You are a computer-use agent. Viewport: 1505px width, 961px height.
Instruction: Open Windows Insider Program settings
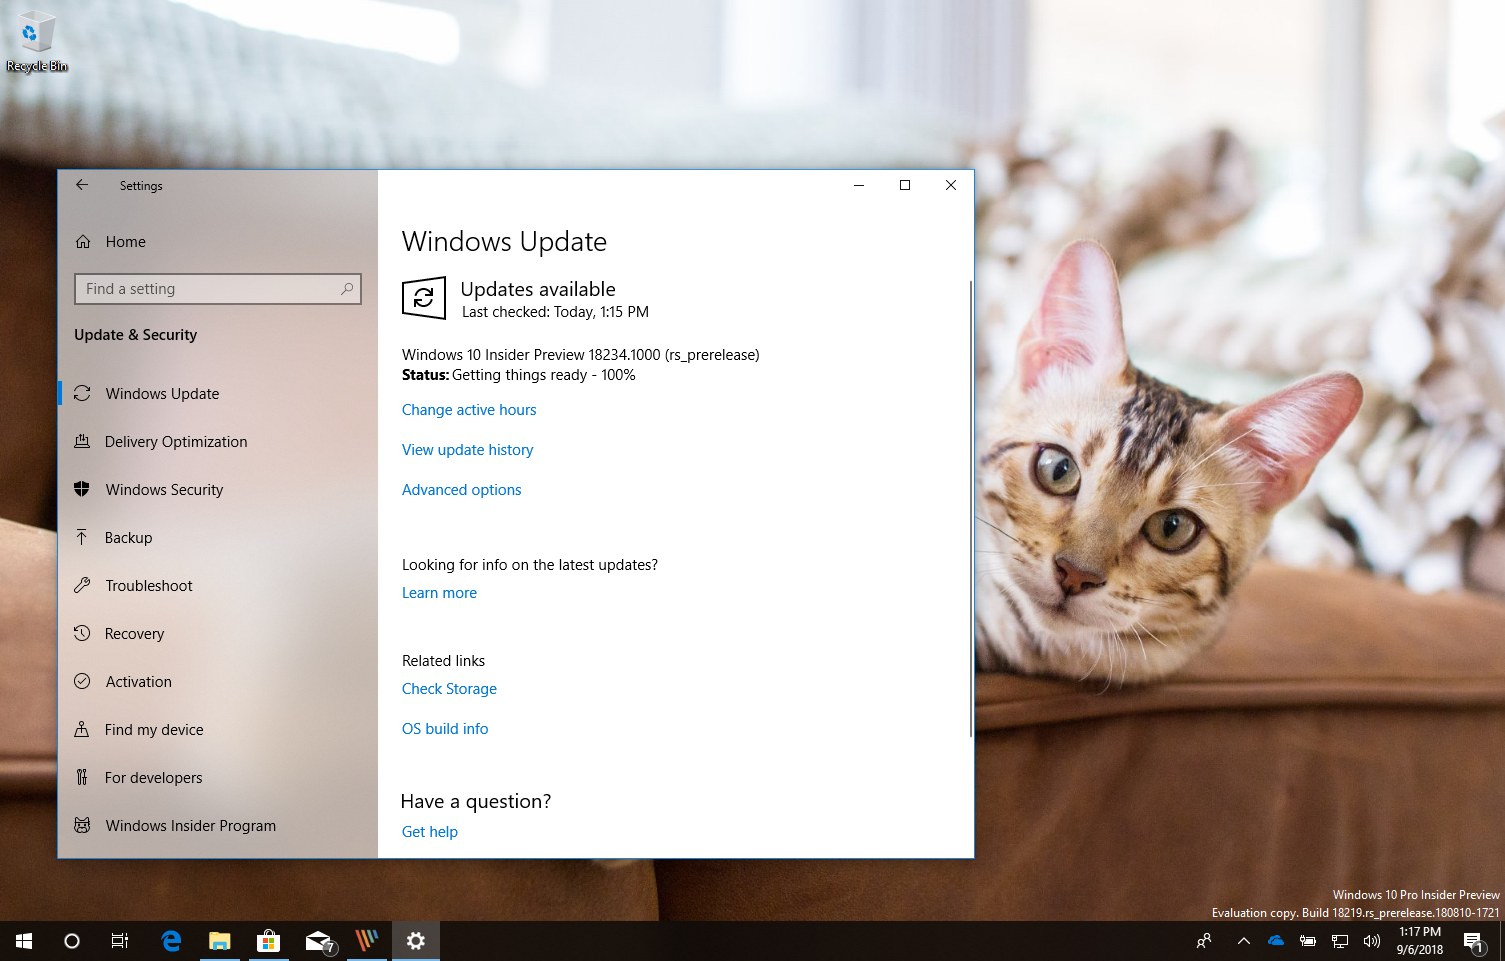click(x=218, y=826)
